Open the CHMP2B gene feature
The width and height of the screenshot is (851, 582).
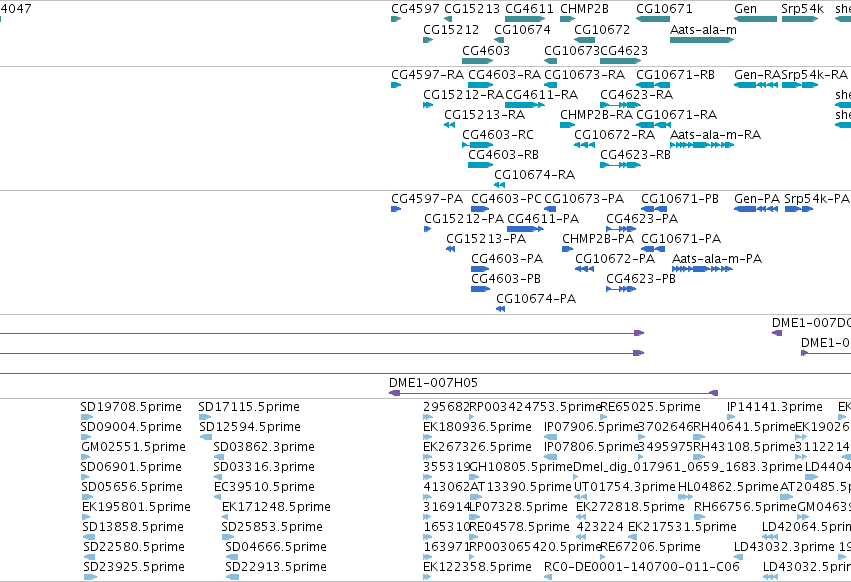point(567,19)
